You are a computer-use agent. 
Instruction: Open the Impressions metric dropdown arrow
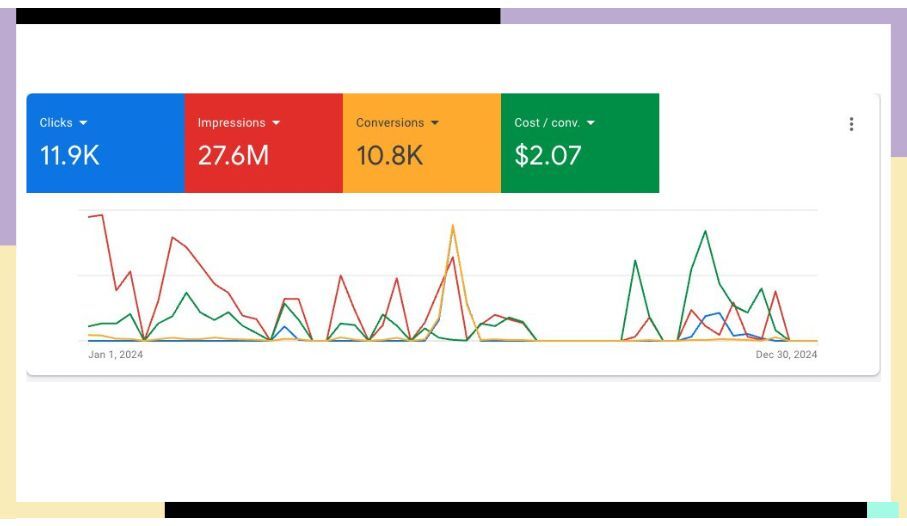276,123
